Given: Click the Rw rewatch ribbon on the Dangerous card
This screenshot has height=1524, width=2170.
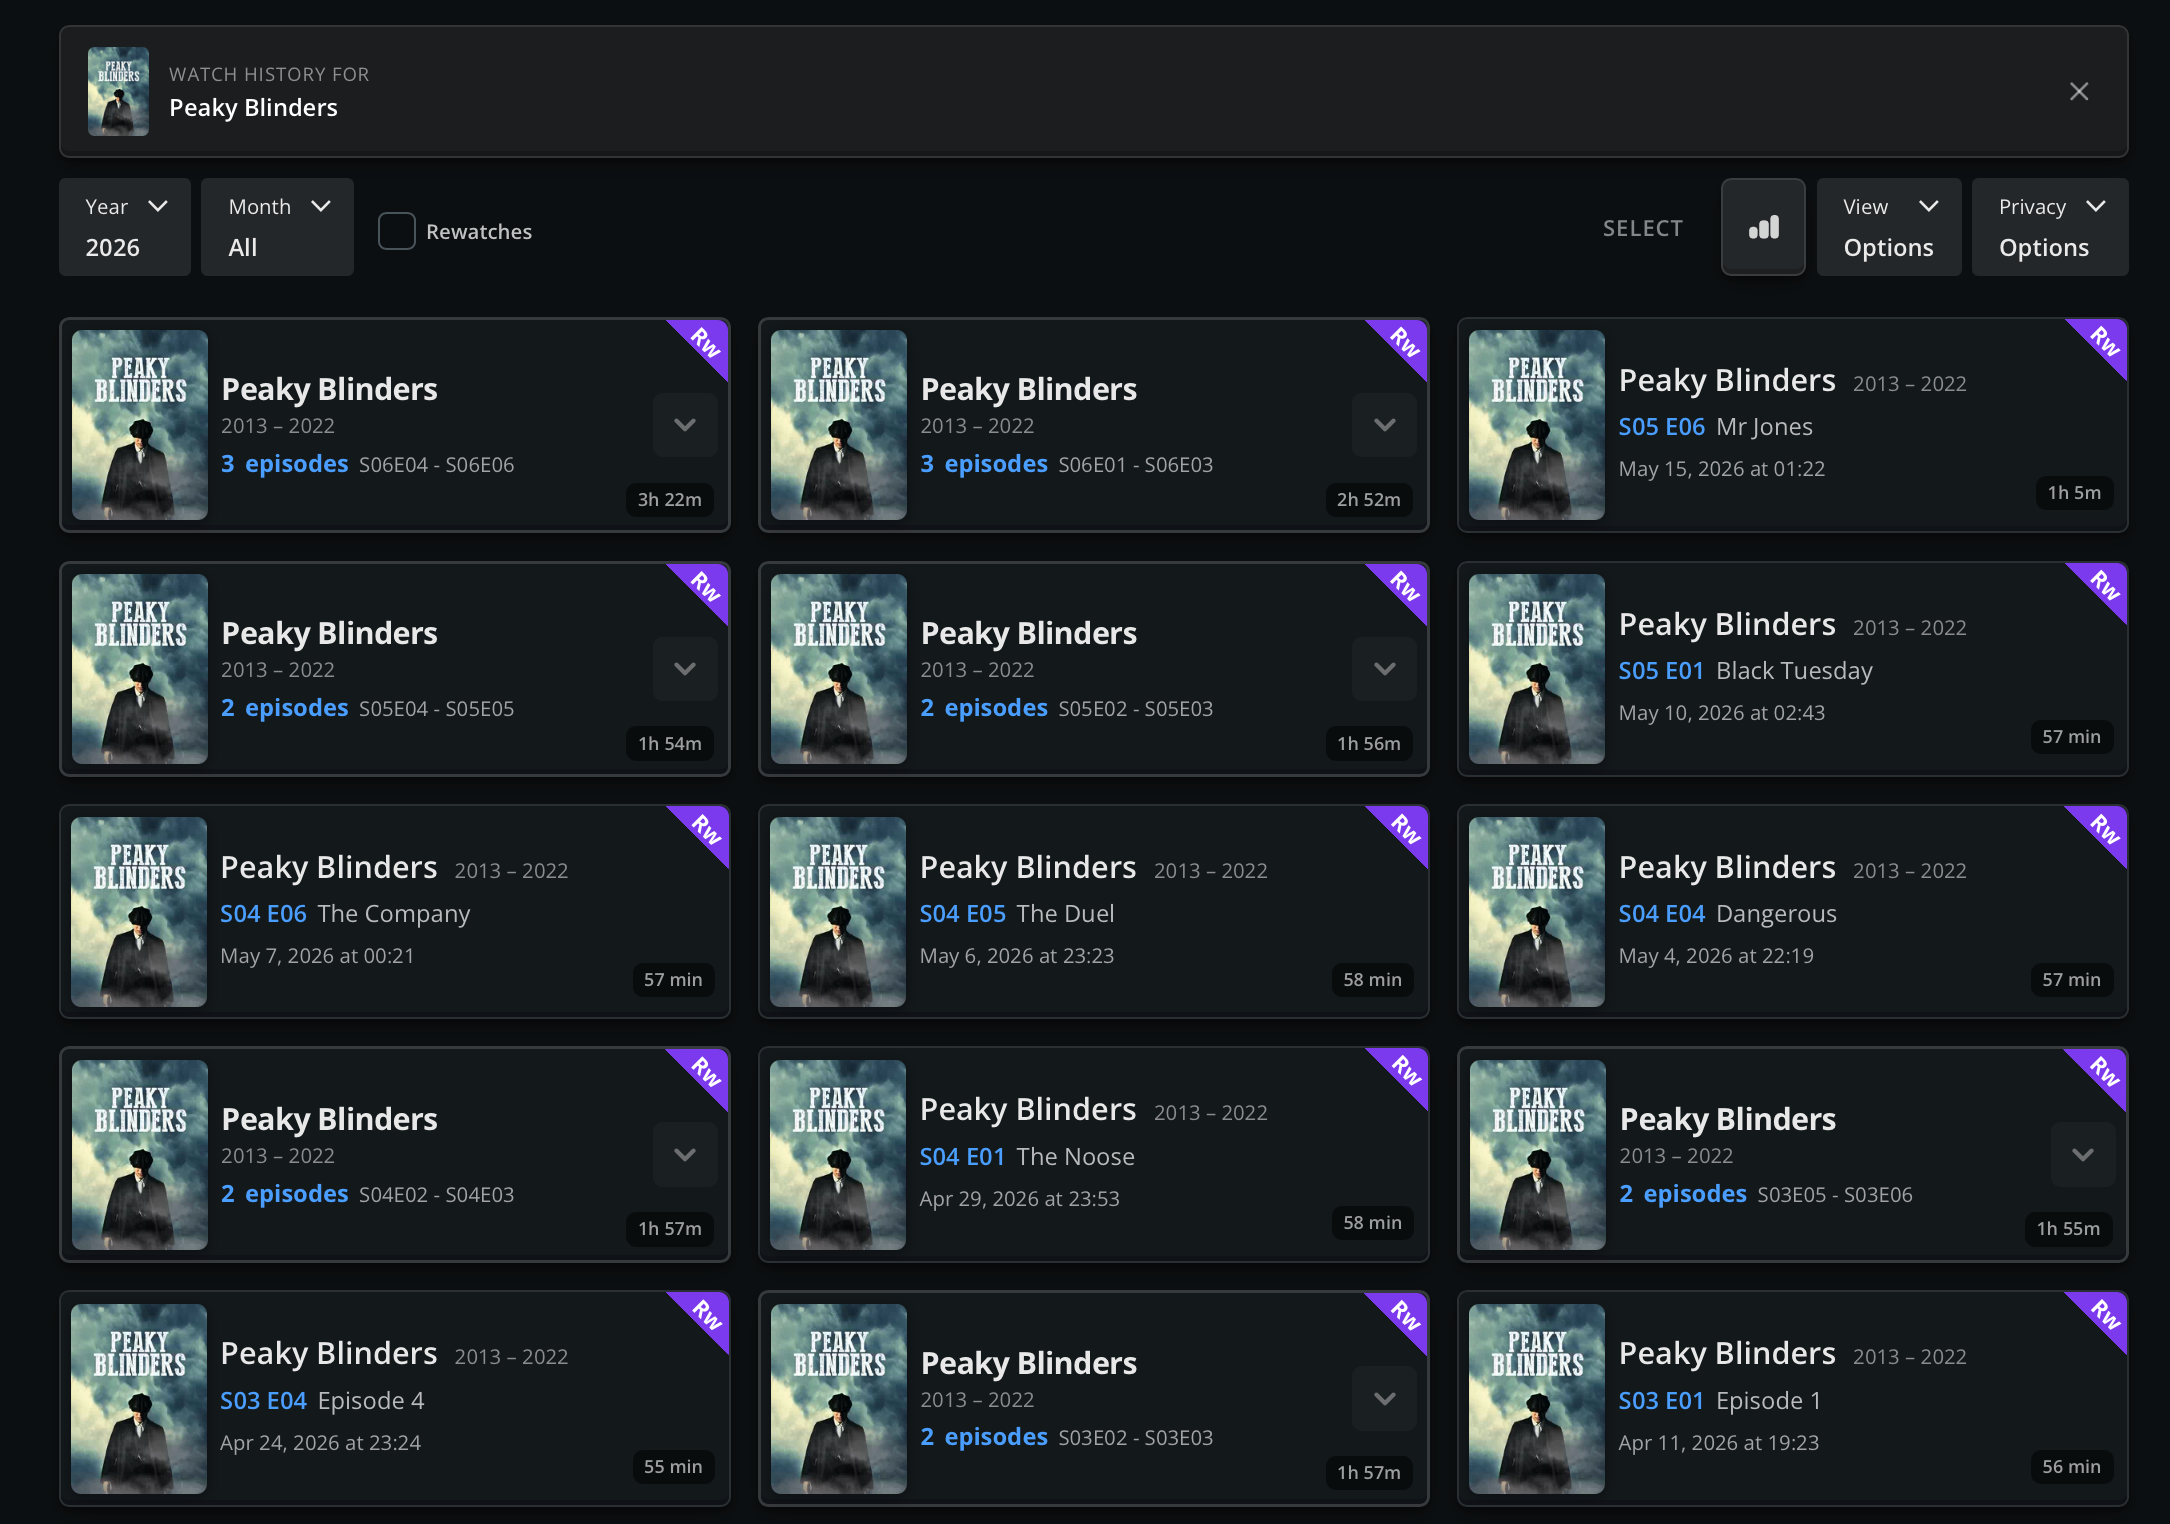Looking at the screenshot, I should [x=2104, y=830].
